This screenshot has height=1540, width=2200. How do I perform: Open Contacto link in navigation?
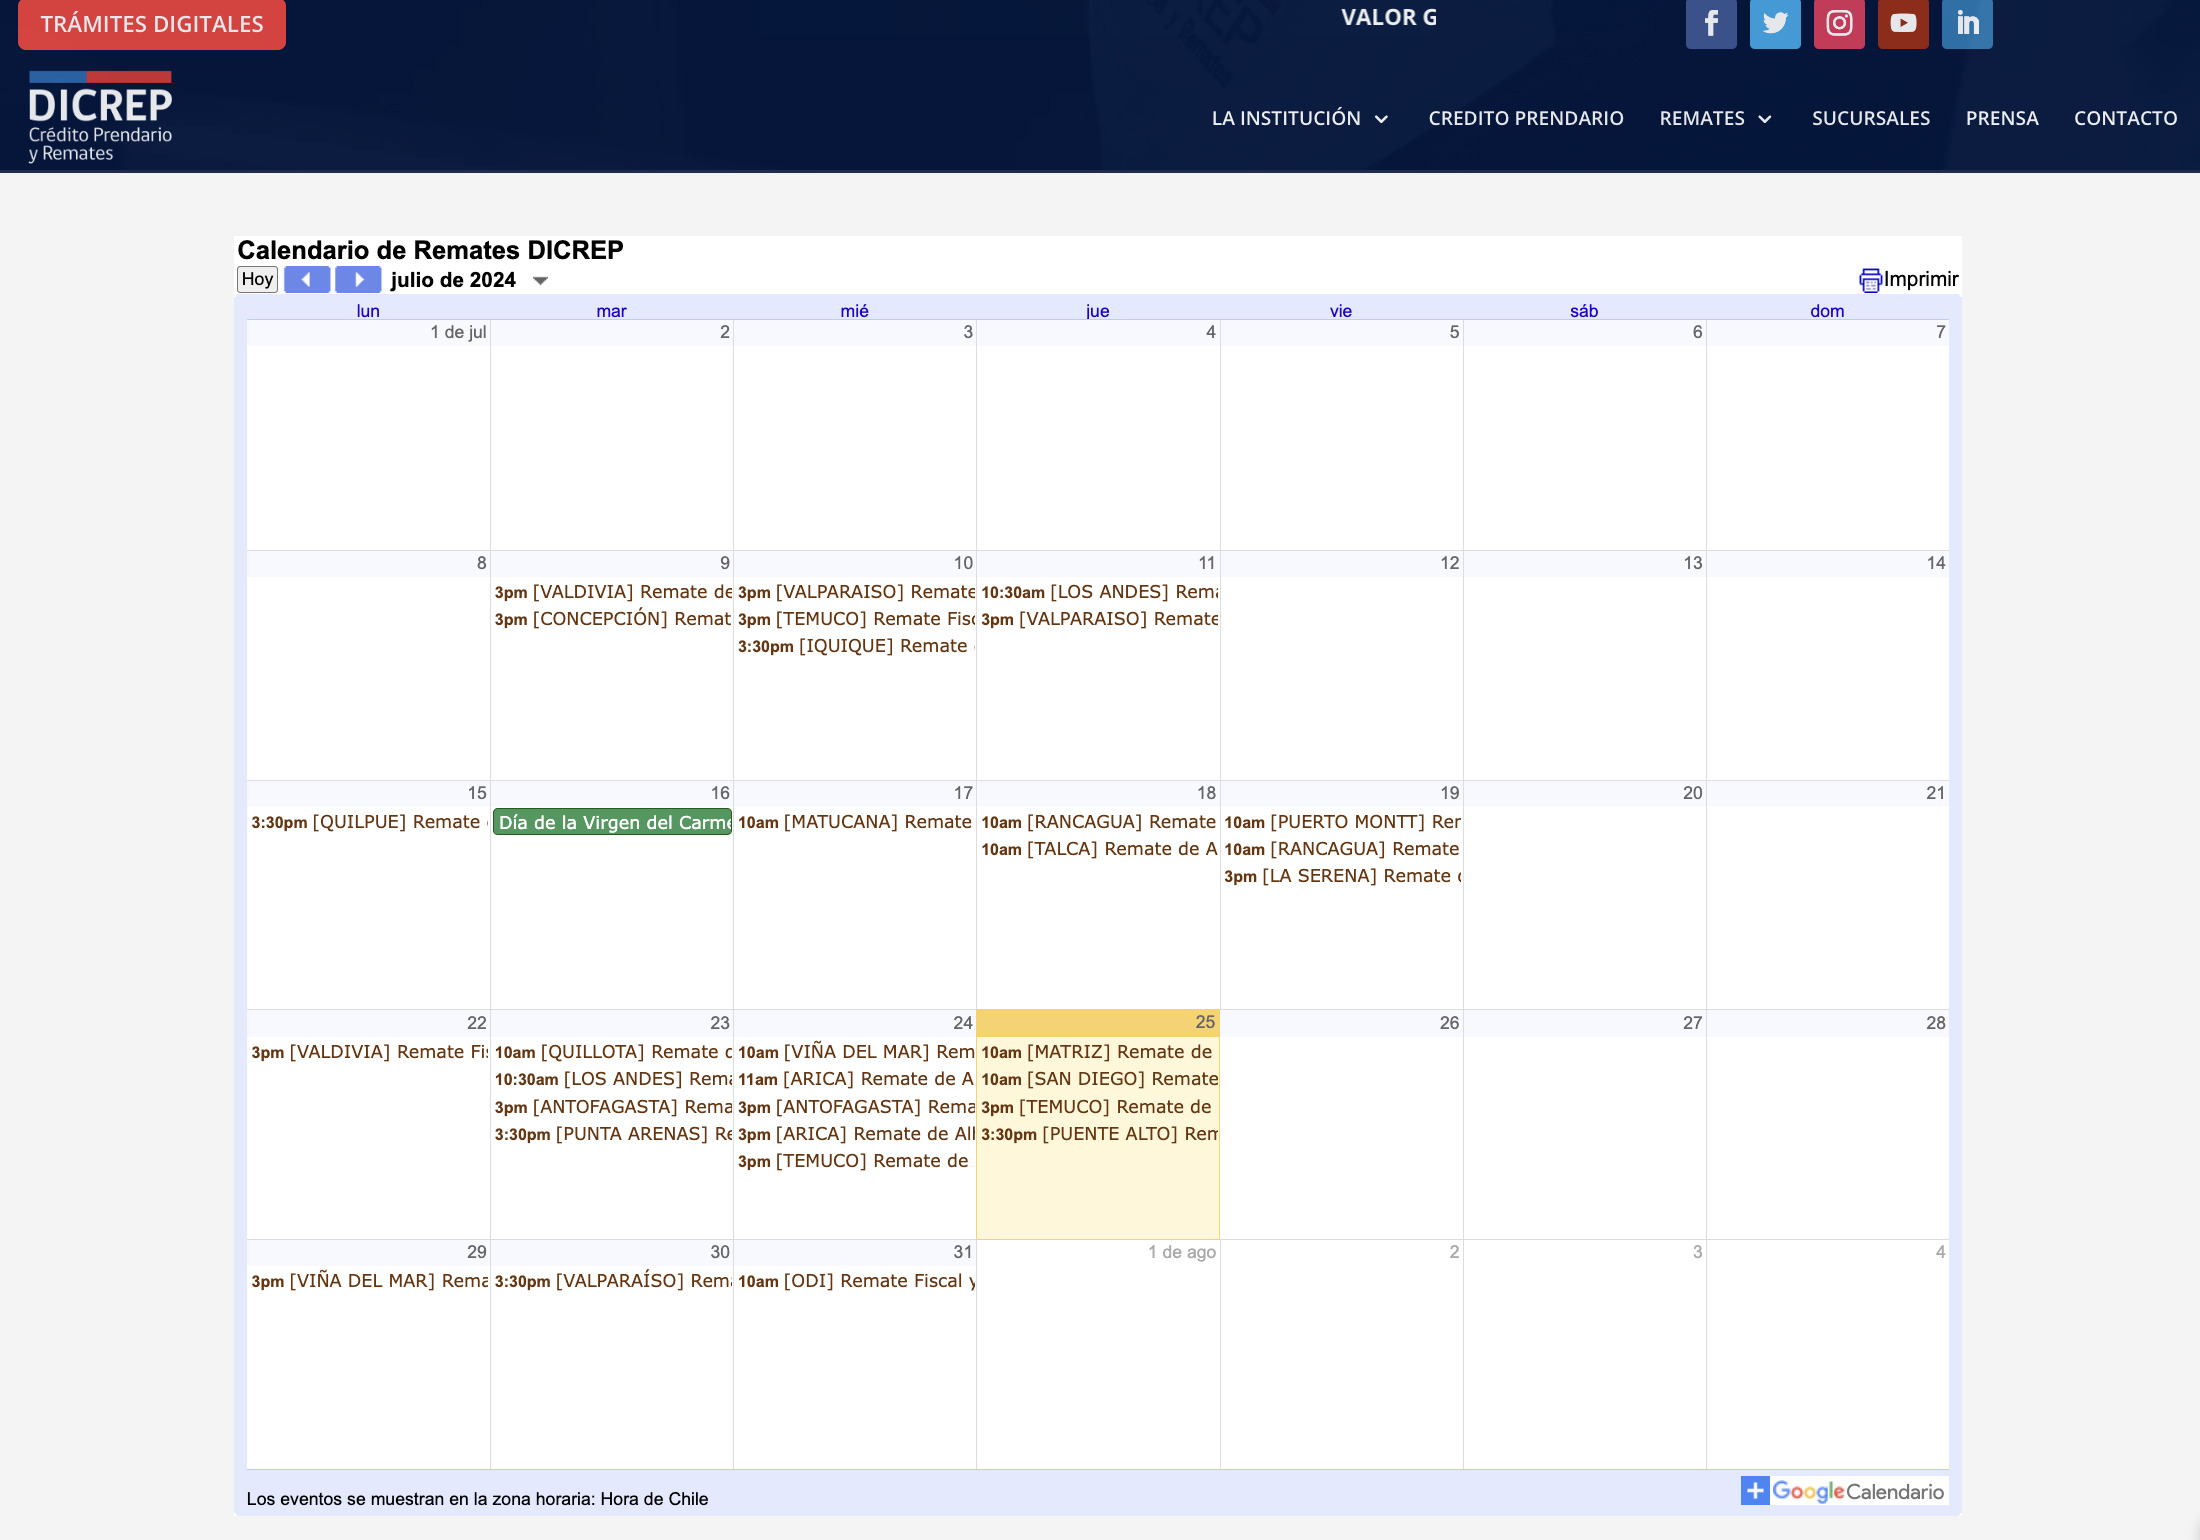pos(2125,119)
